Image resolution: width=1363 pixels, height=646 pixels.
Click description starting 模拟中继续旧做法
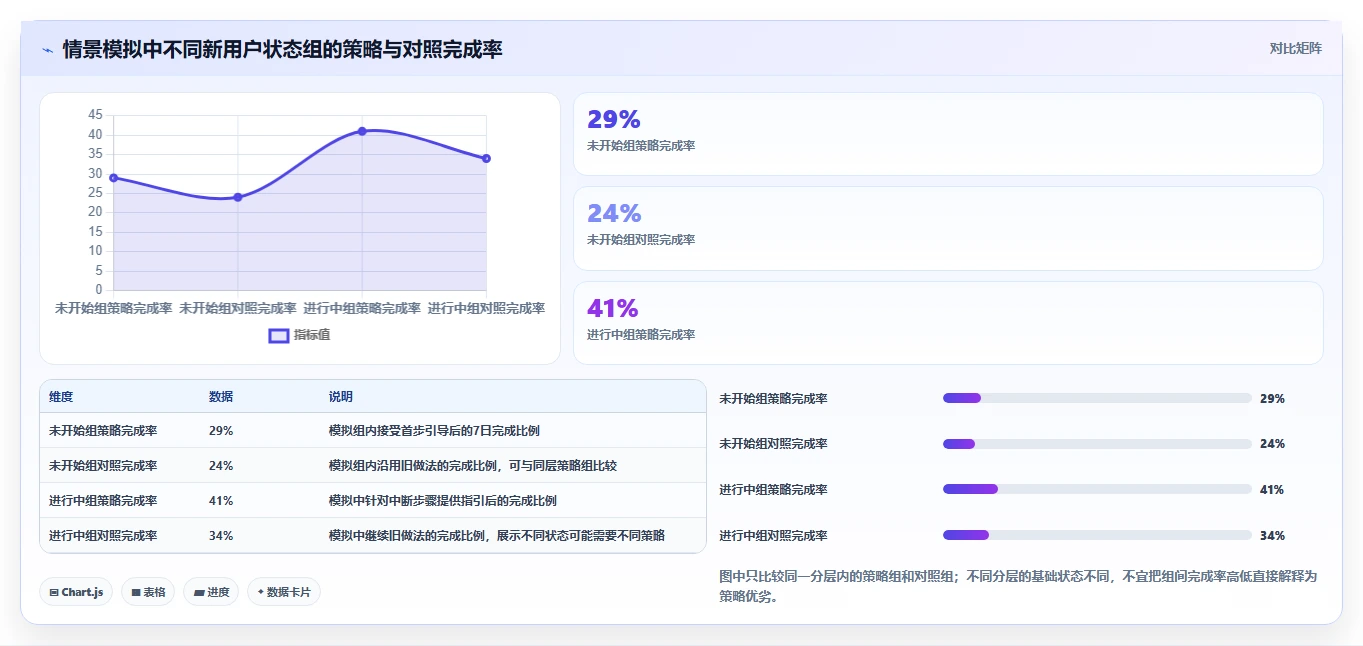click(x=497, y=536)
